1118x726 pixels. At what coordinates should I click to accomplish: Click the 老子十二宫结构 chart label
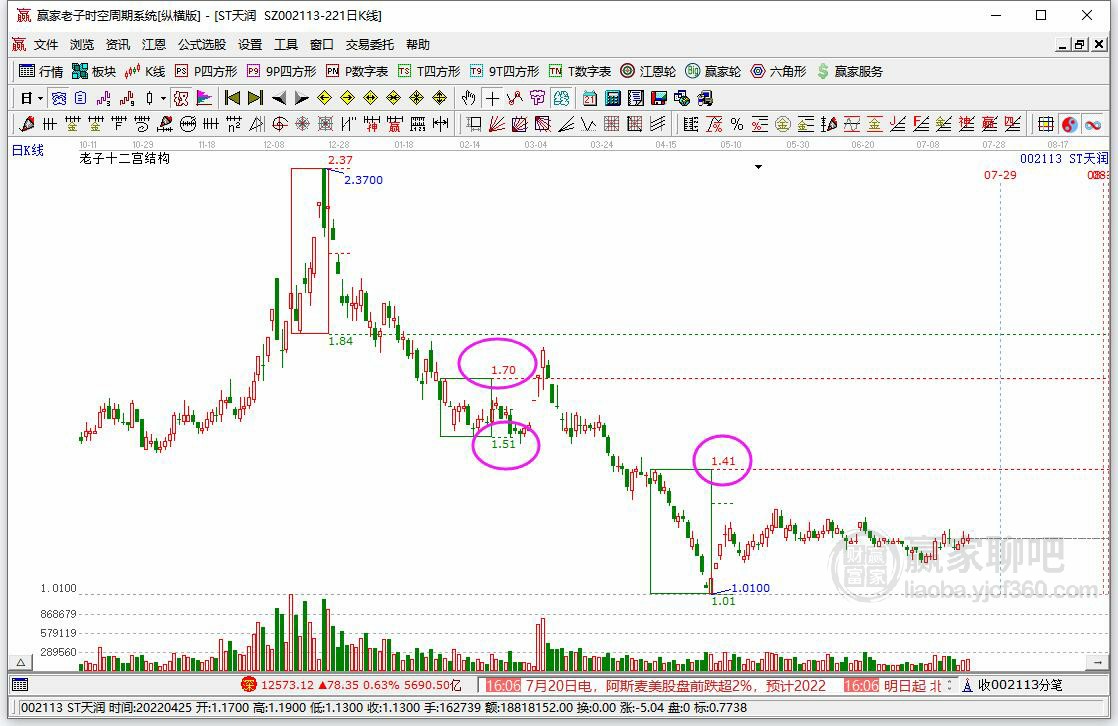pyautogui.click(x=124, y=158)
